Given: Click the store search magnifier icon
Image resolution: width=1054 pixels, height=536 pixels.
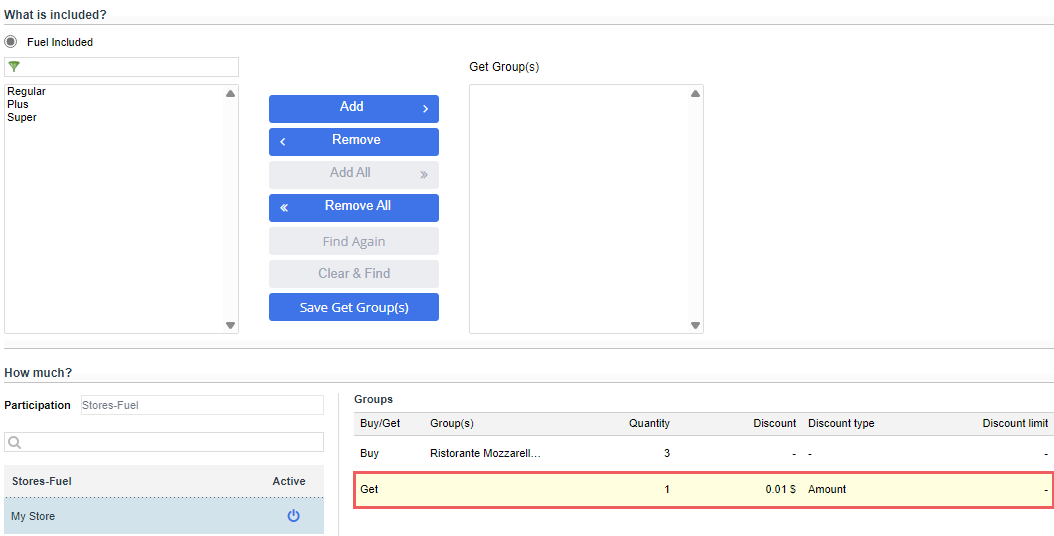Looking at the screenshot, I should (x=14, y=442).
